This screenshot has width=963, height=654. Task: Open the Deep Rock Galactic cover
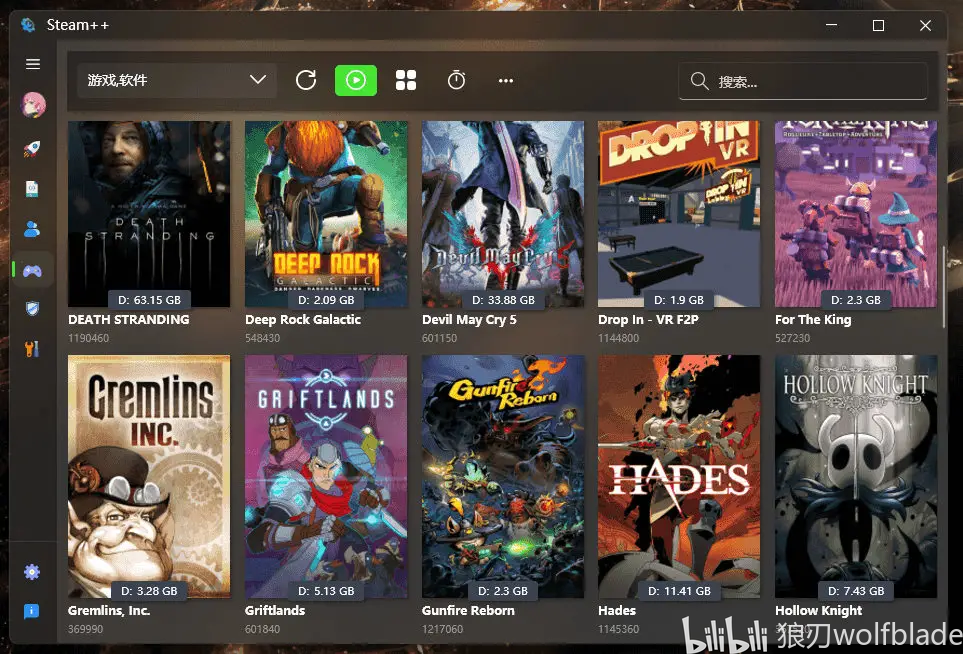coord(326,214)
